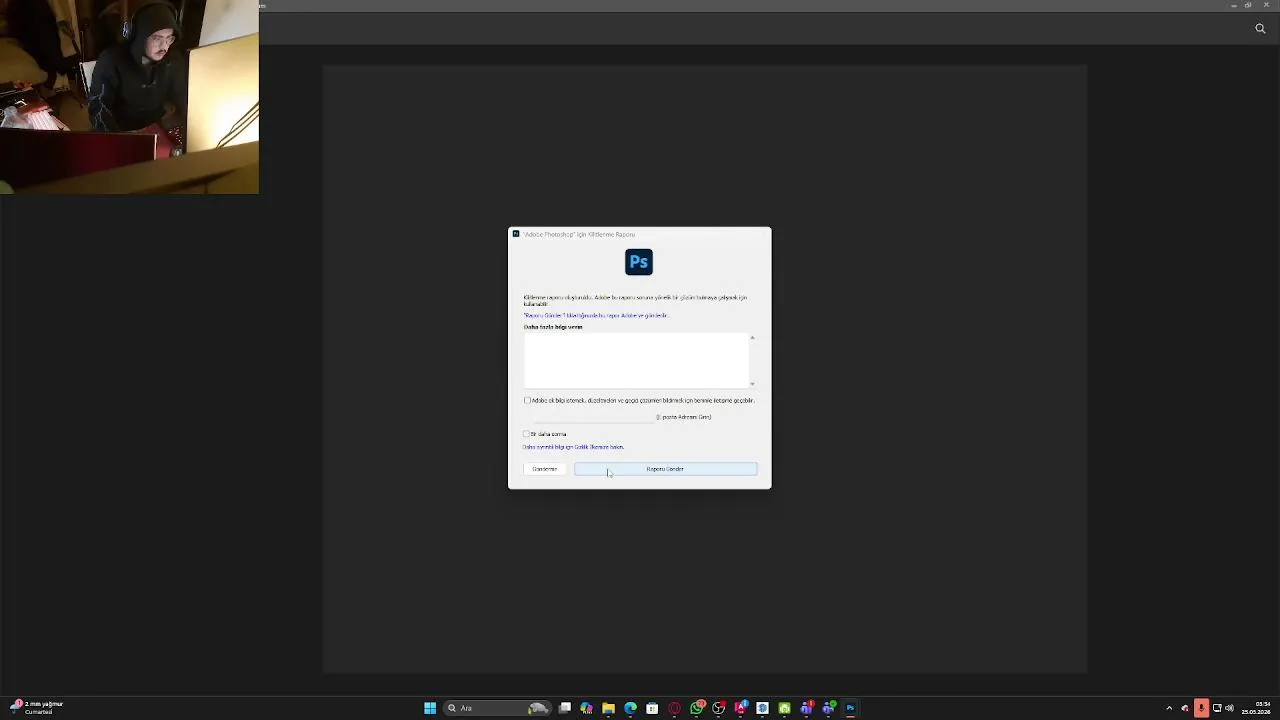The height and width of the screenshot is (720, 1280).
Task: Open the Opera browser taskbar icon
Action: [674, 708]
